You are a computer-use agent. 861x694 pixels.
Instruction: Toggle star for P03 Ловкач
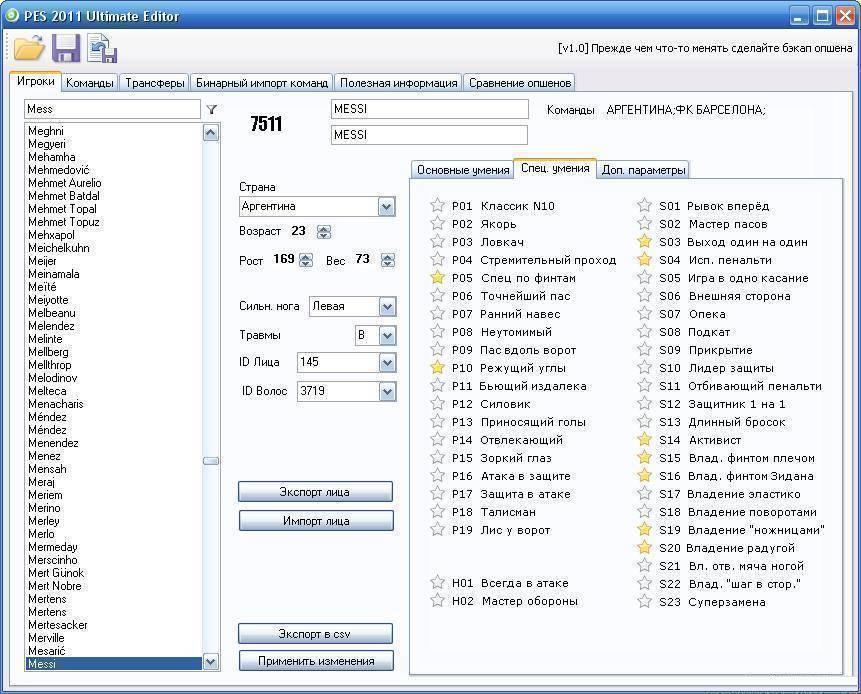(437, 242)
